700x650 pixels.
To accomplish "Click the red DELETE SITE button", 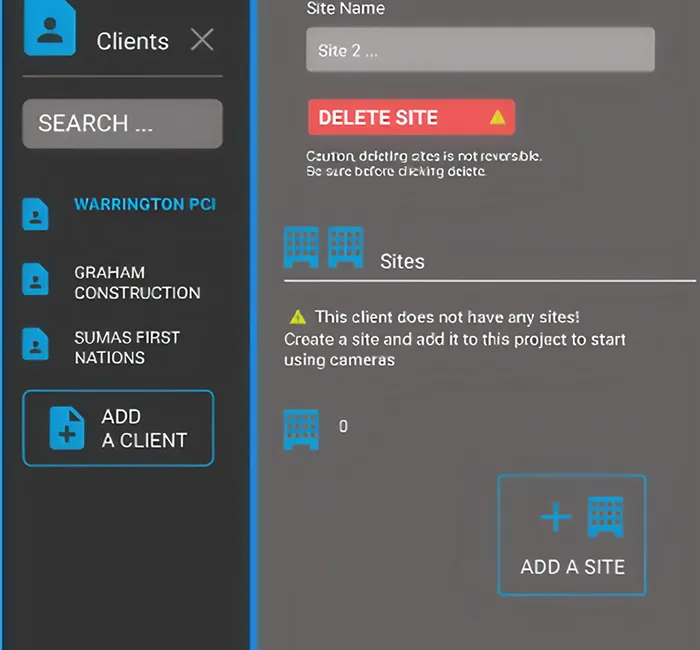I will point(412,117).
